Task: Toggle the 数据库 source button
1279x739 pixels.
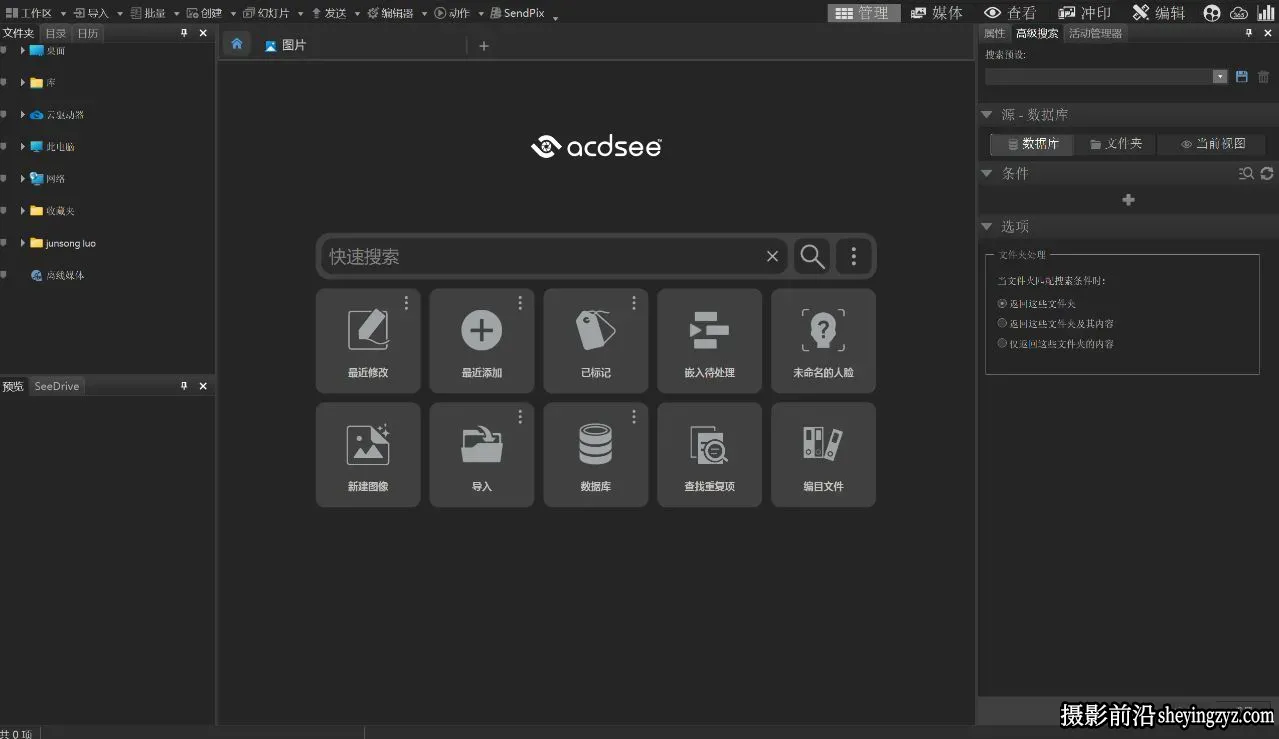Action: (x=1032, y=144)
